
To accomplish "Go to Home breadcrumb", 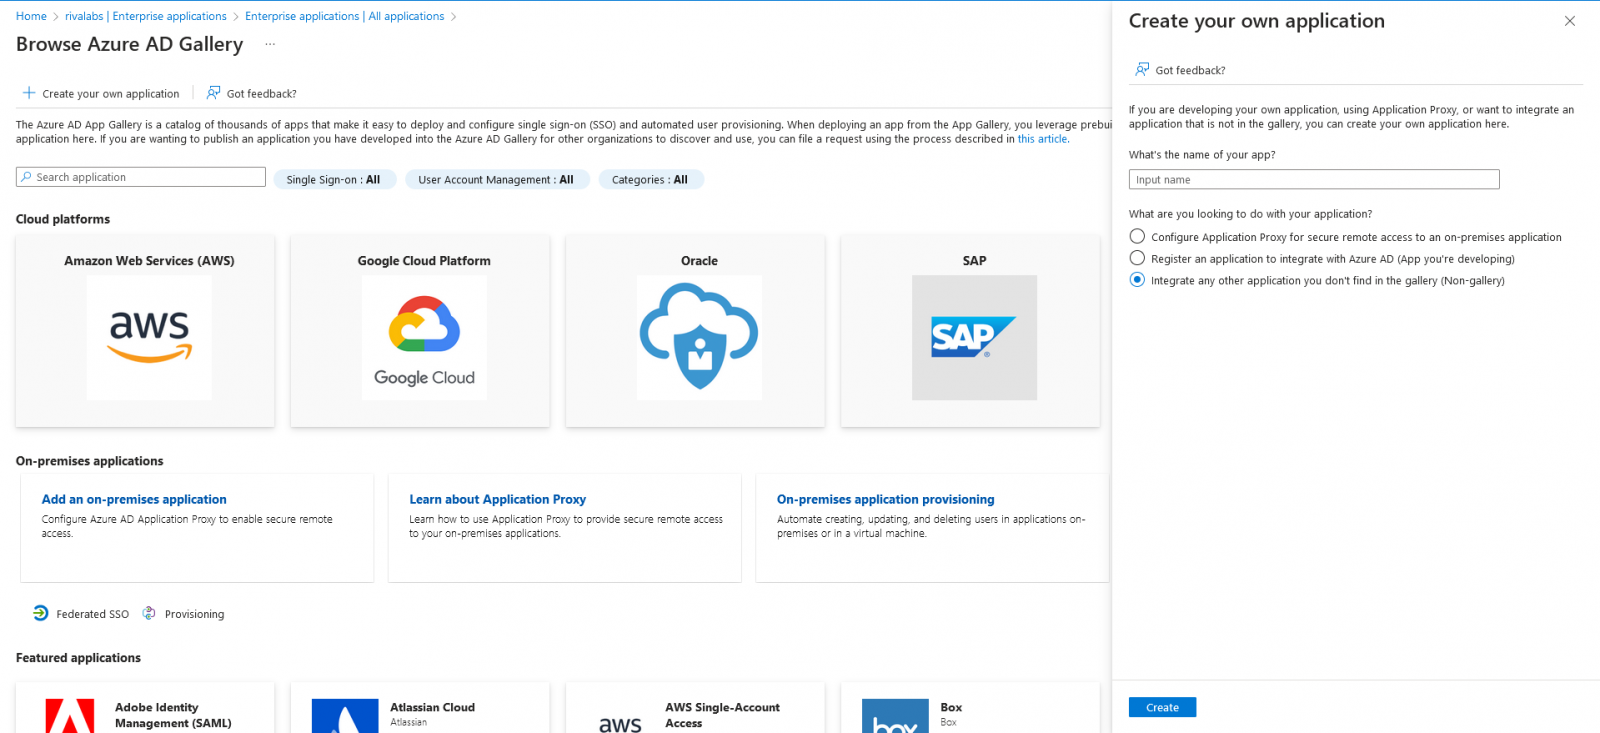I will click(31, 16).
